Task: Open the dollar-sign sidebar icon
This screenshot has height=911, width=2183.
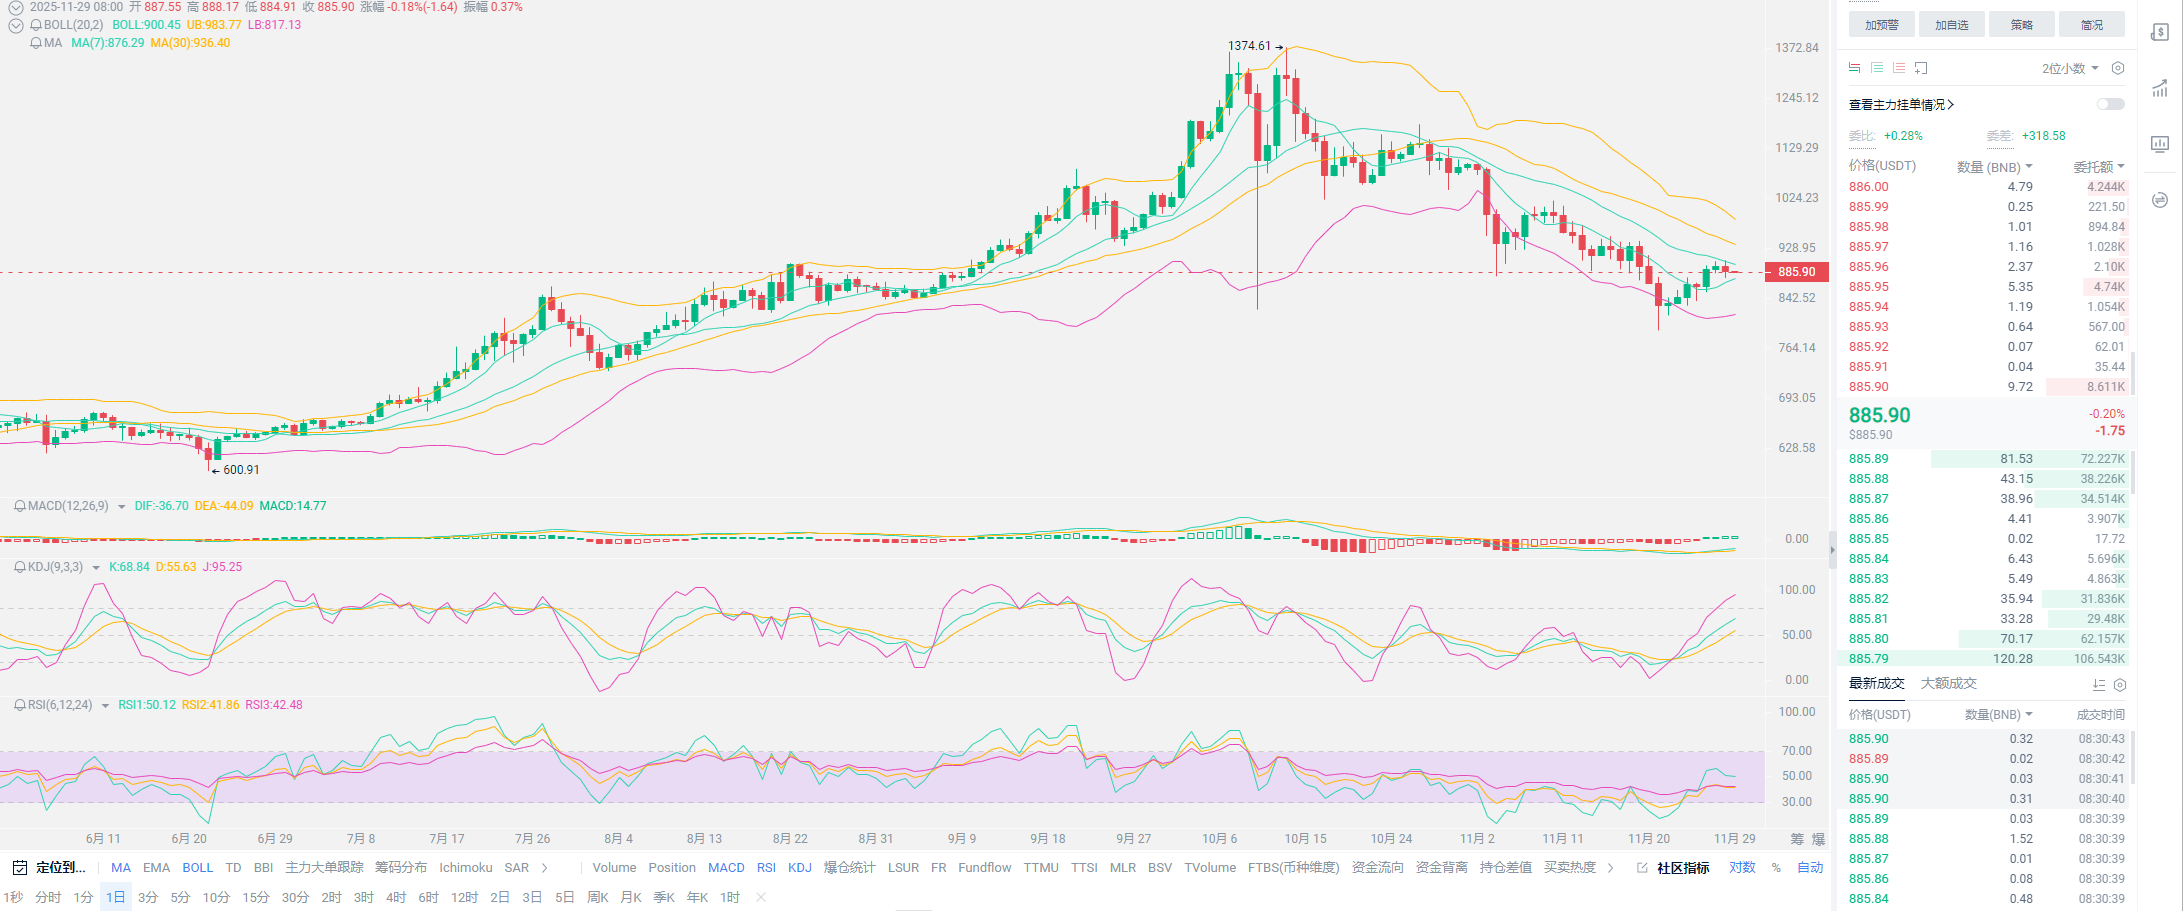Action: [x=2159, y=32]
